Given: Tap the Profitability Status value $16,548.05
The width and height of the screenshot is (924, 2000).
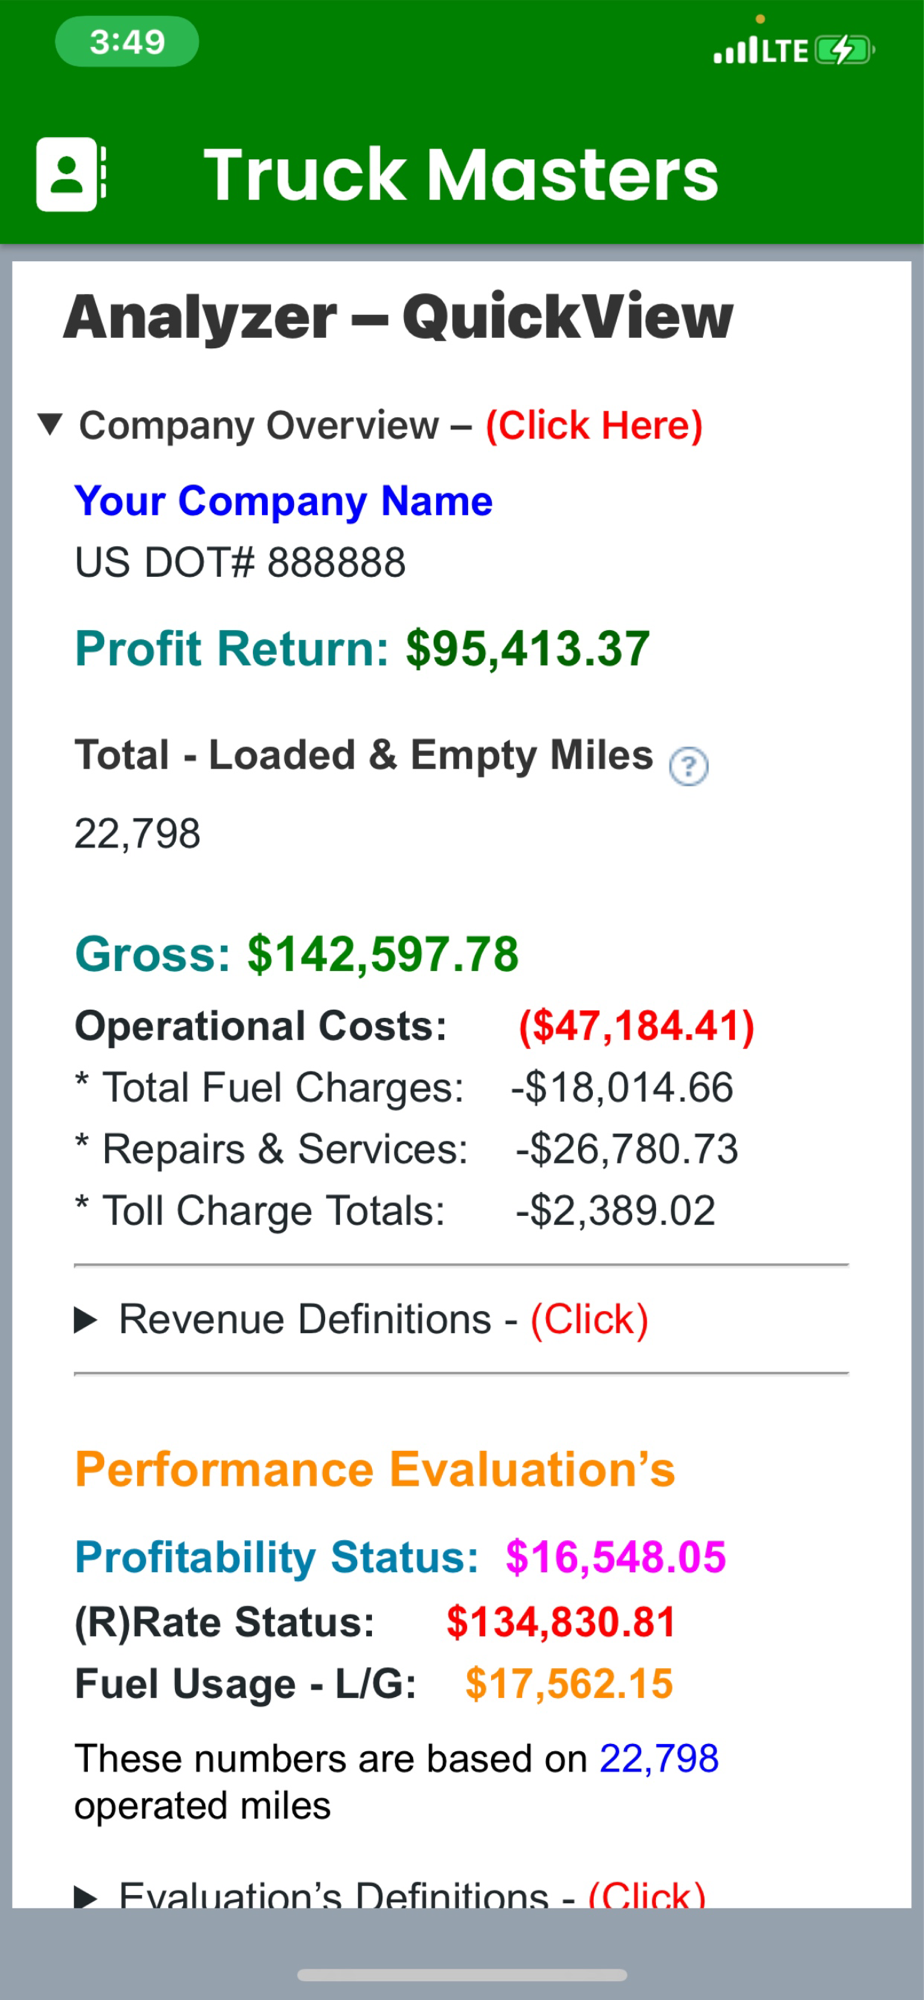Looking at the screenshot, I should [615, 1558].
